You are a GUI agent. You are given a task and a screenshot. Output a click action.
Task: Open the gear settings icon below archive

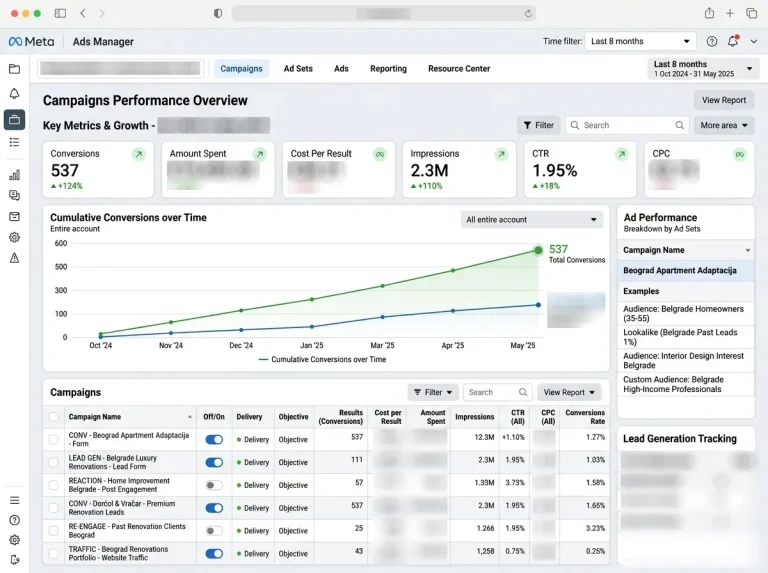coord(15,238)
